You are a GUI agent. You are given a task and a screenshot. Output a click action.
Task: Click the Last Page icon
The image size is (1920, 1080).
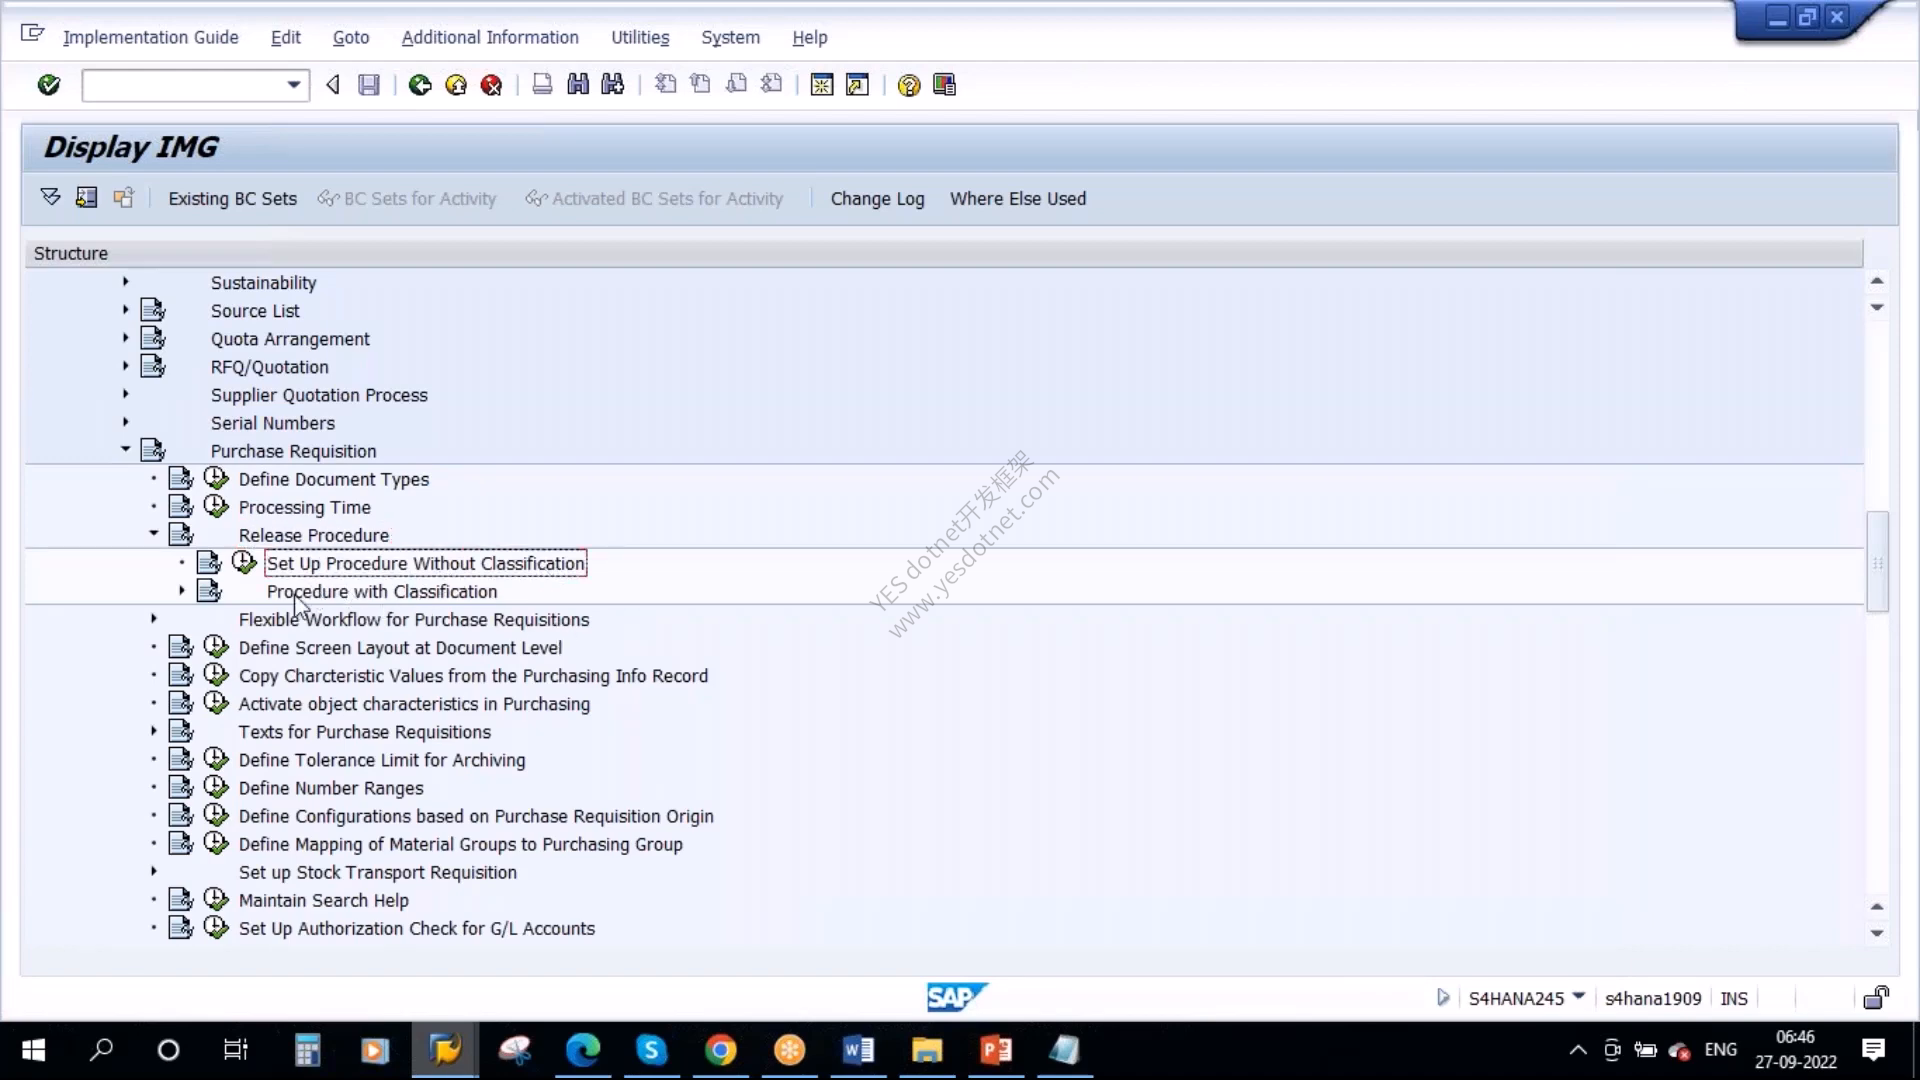[771, 85]
